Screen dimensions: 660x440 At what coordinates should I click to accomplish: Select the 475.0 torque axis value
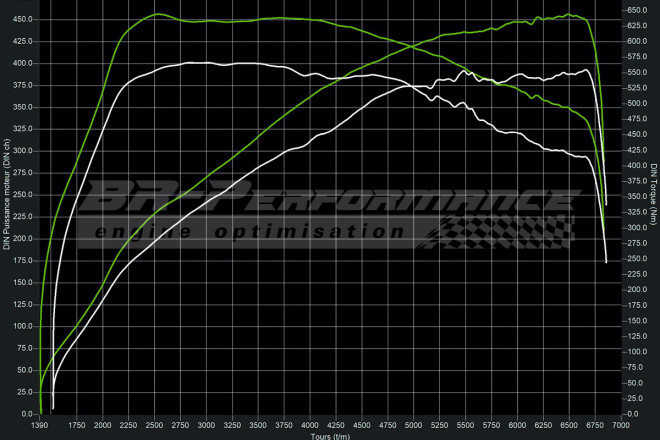tap(637, 119)
